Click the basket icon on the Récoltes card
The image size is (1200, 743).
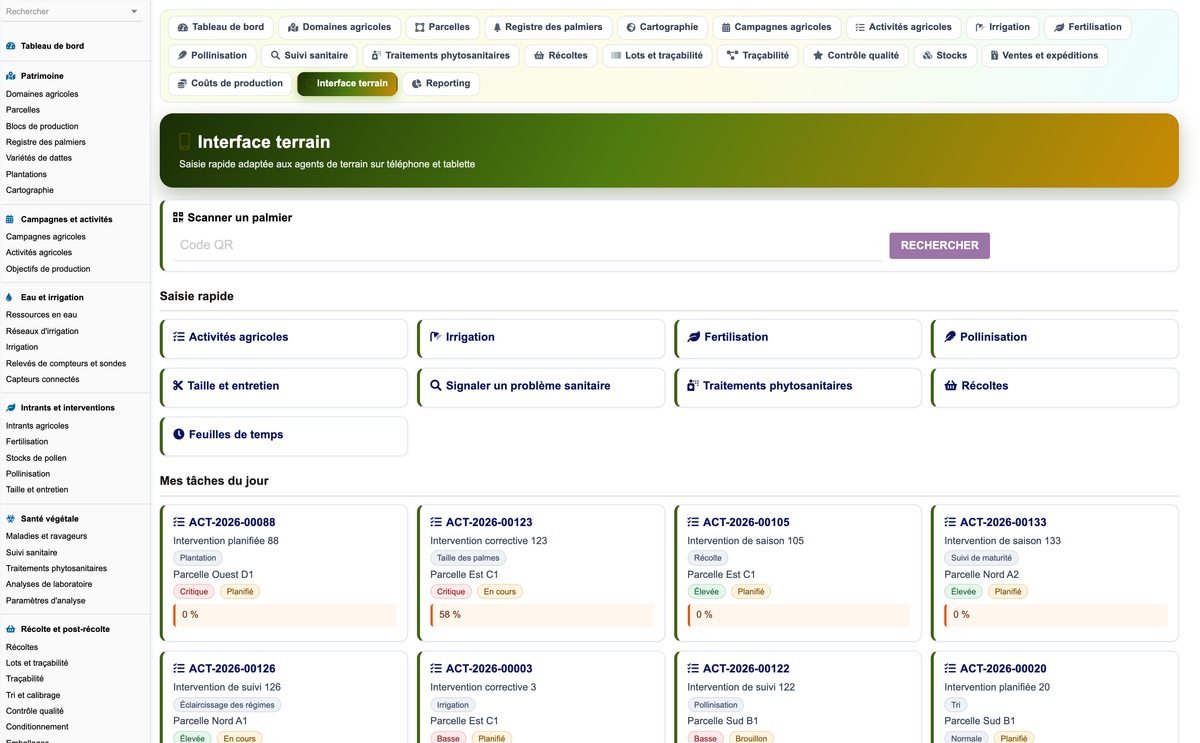point(950,385)
